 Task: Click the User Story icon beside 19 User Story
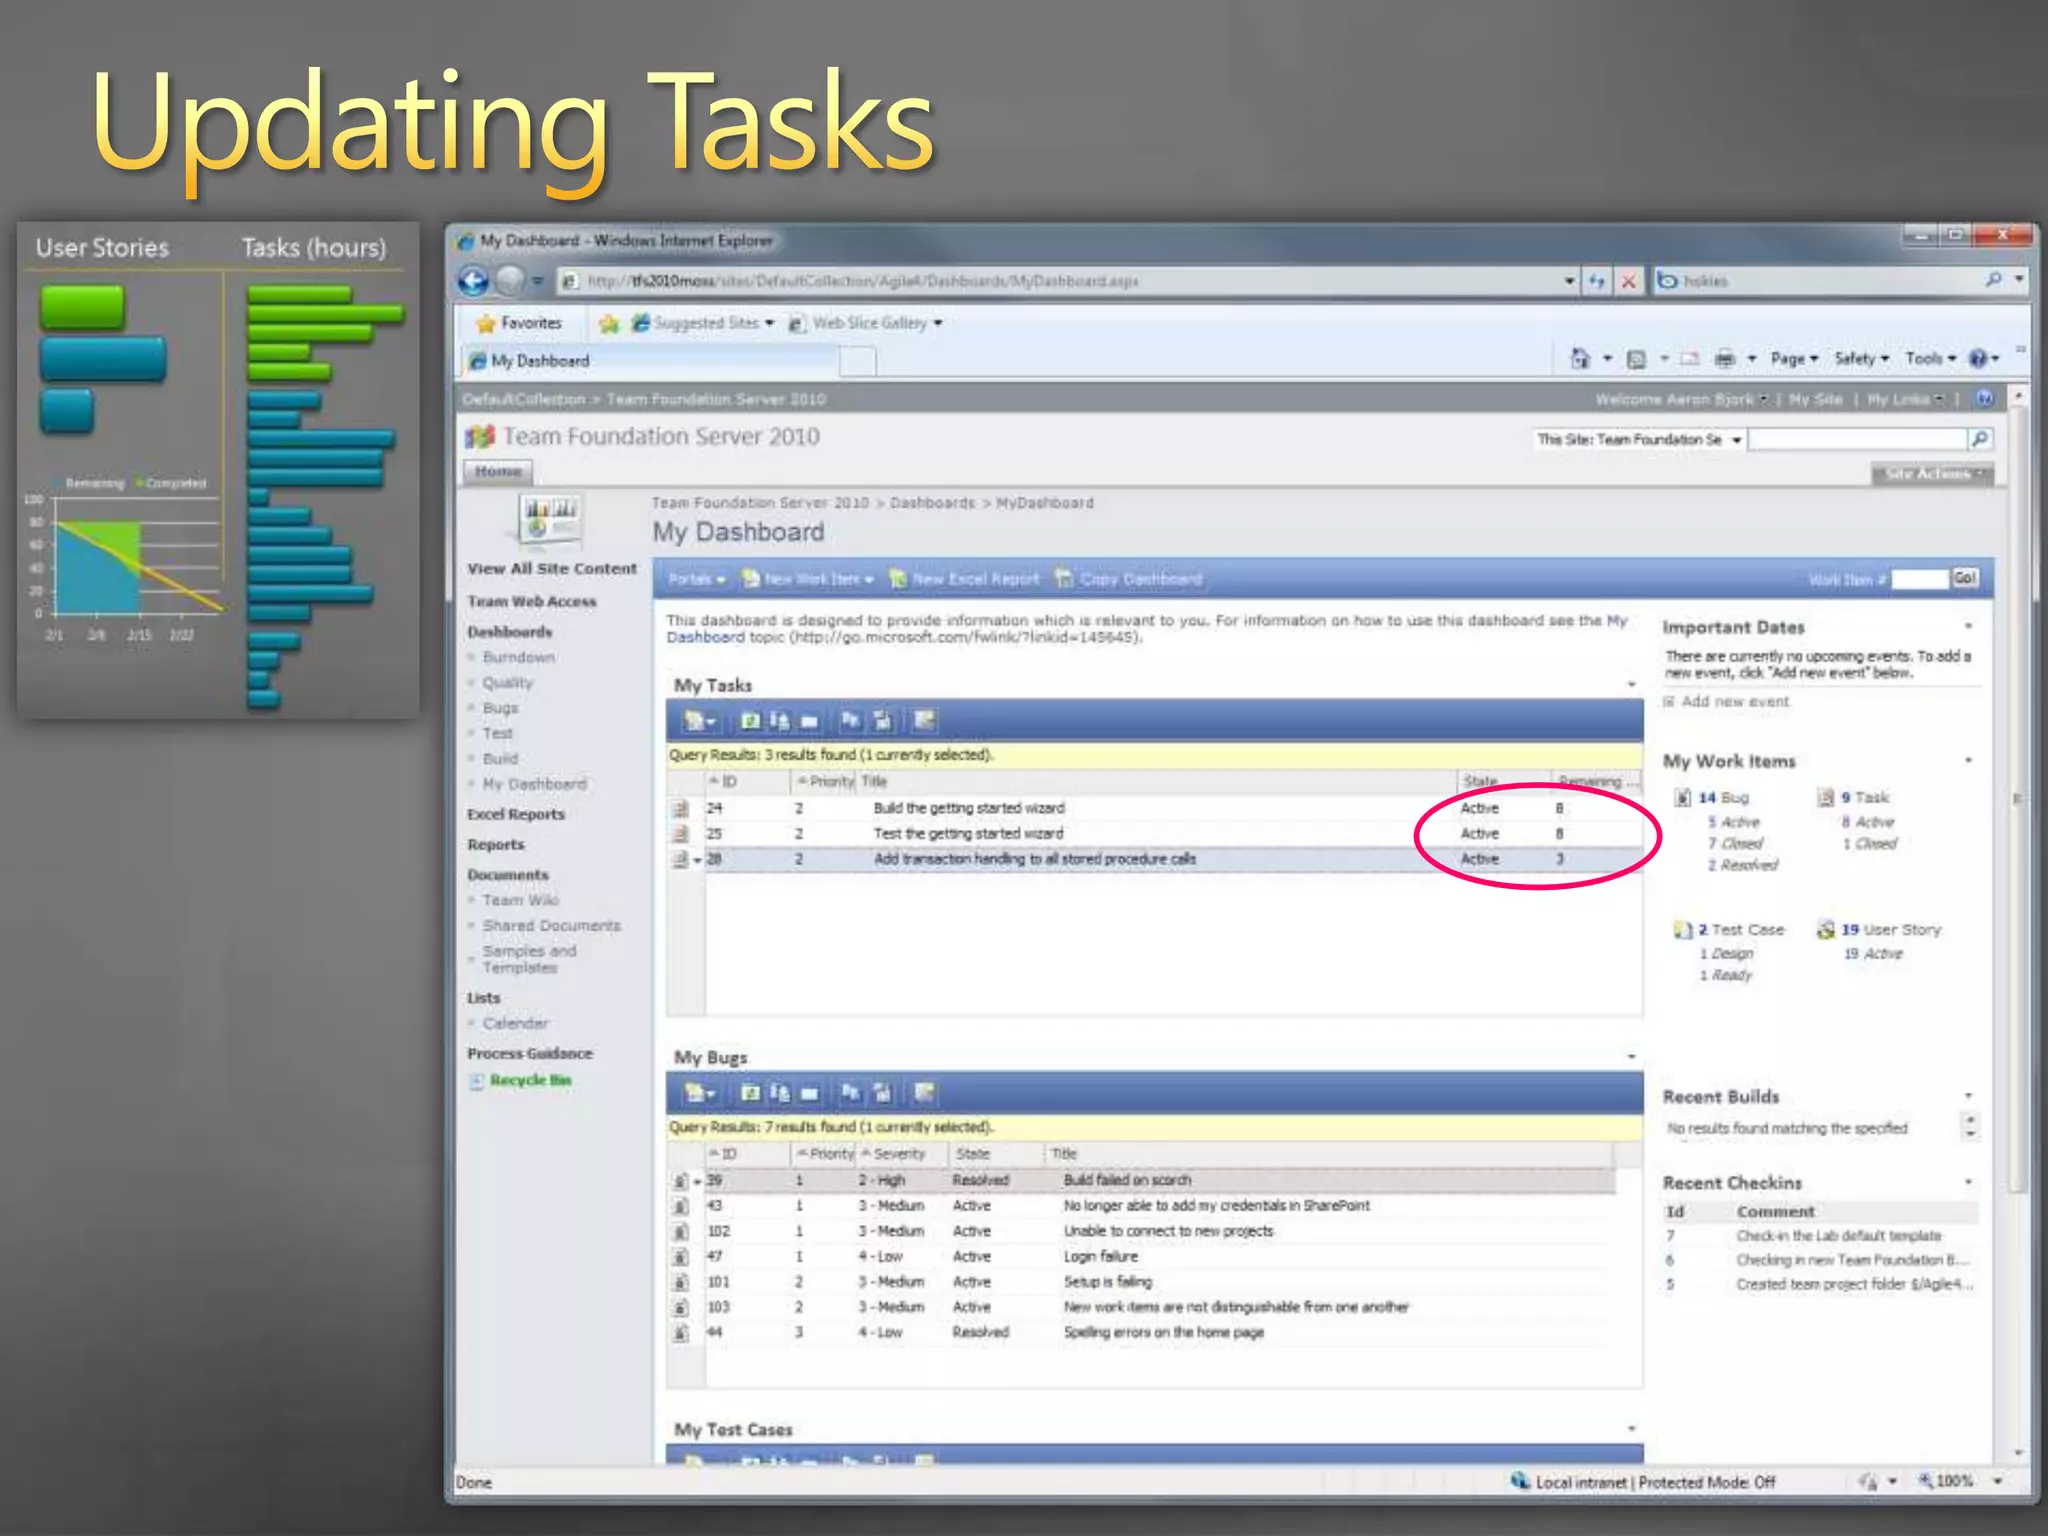(1826, 930)
